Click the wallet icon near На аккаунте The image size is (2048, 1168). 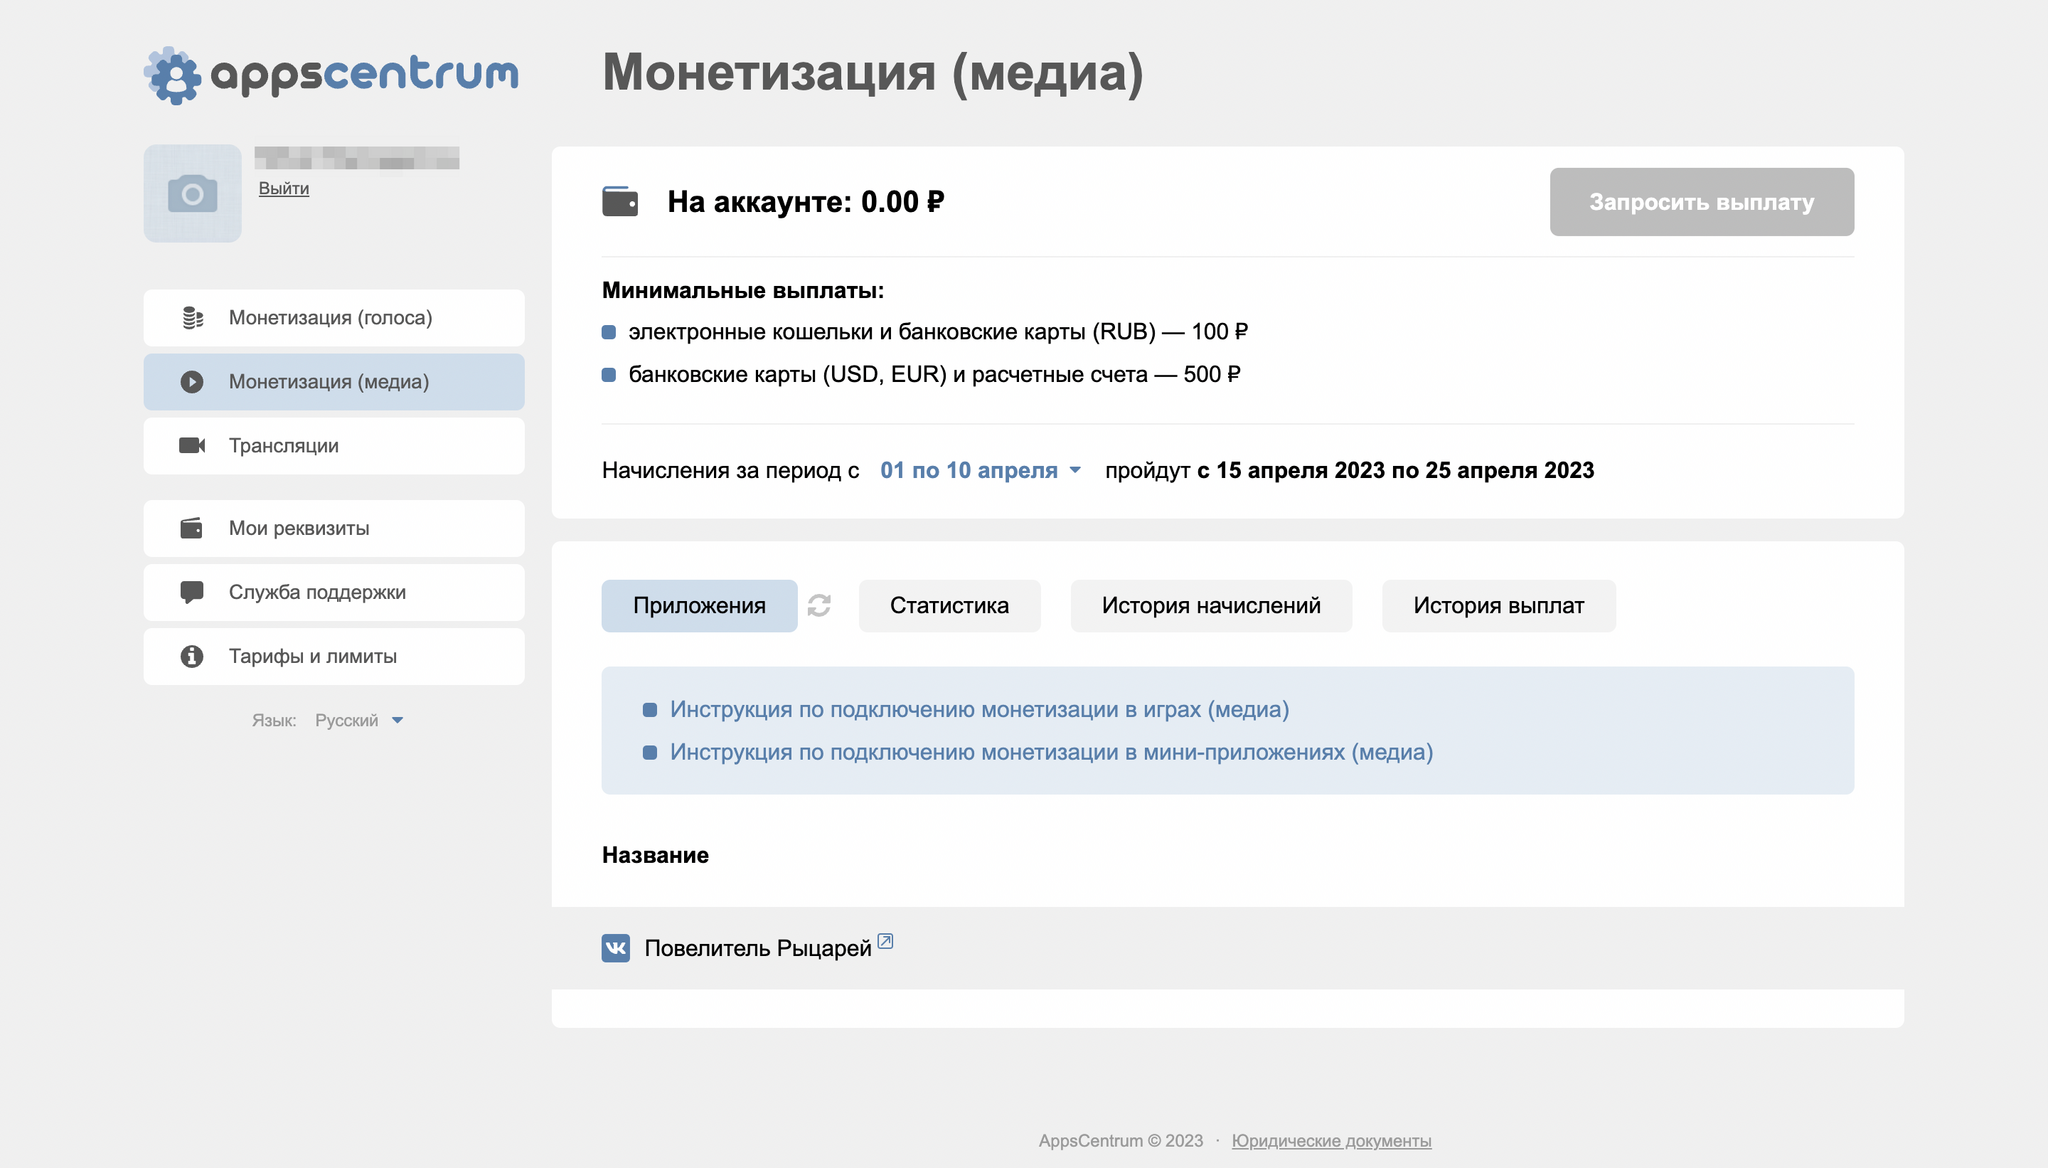620,202
